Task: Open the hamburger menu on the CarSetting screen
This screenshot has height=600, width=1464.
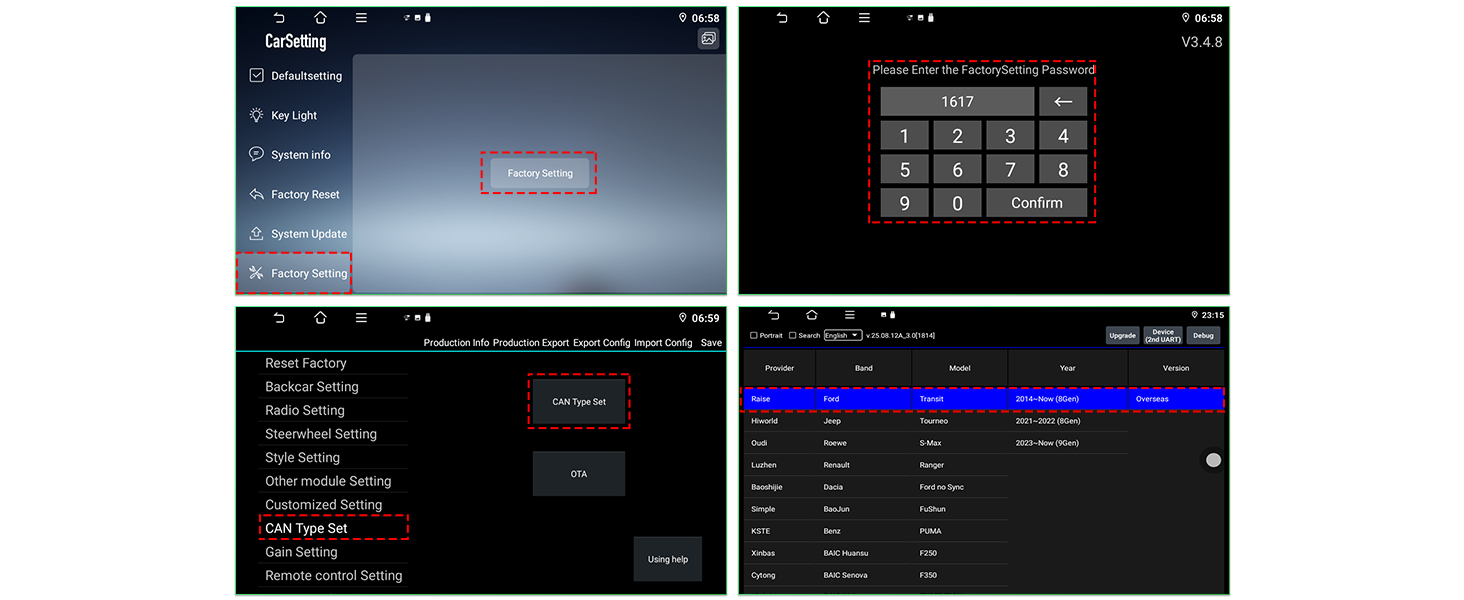Action: (361, 18)
